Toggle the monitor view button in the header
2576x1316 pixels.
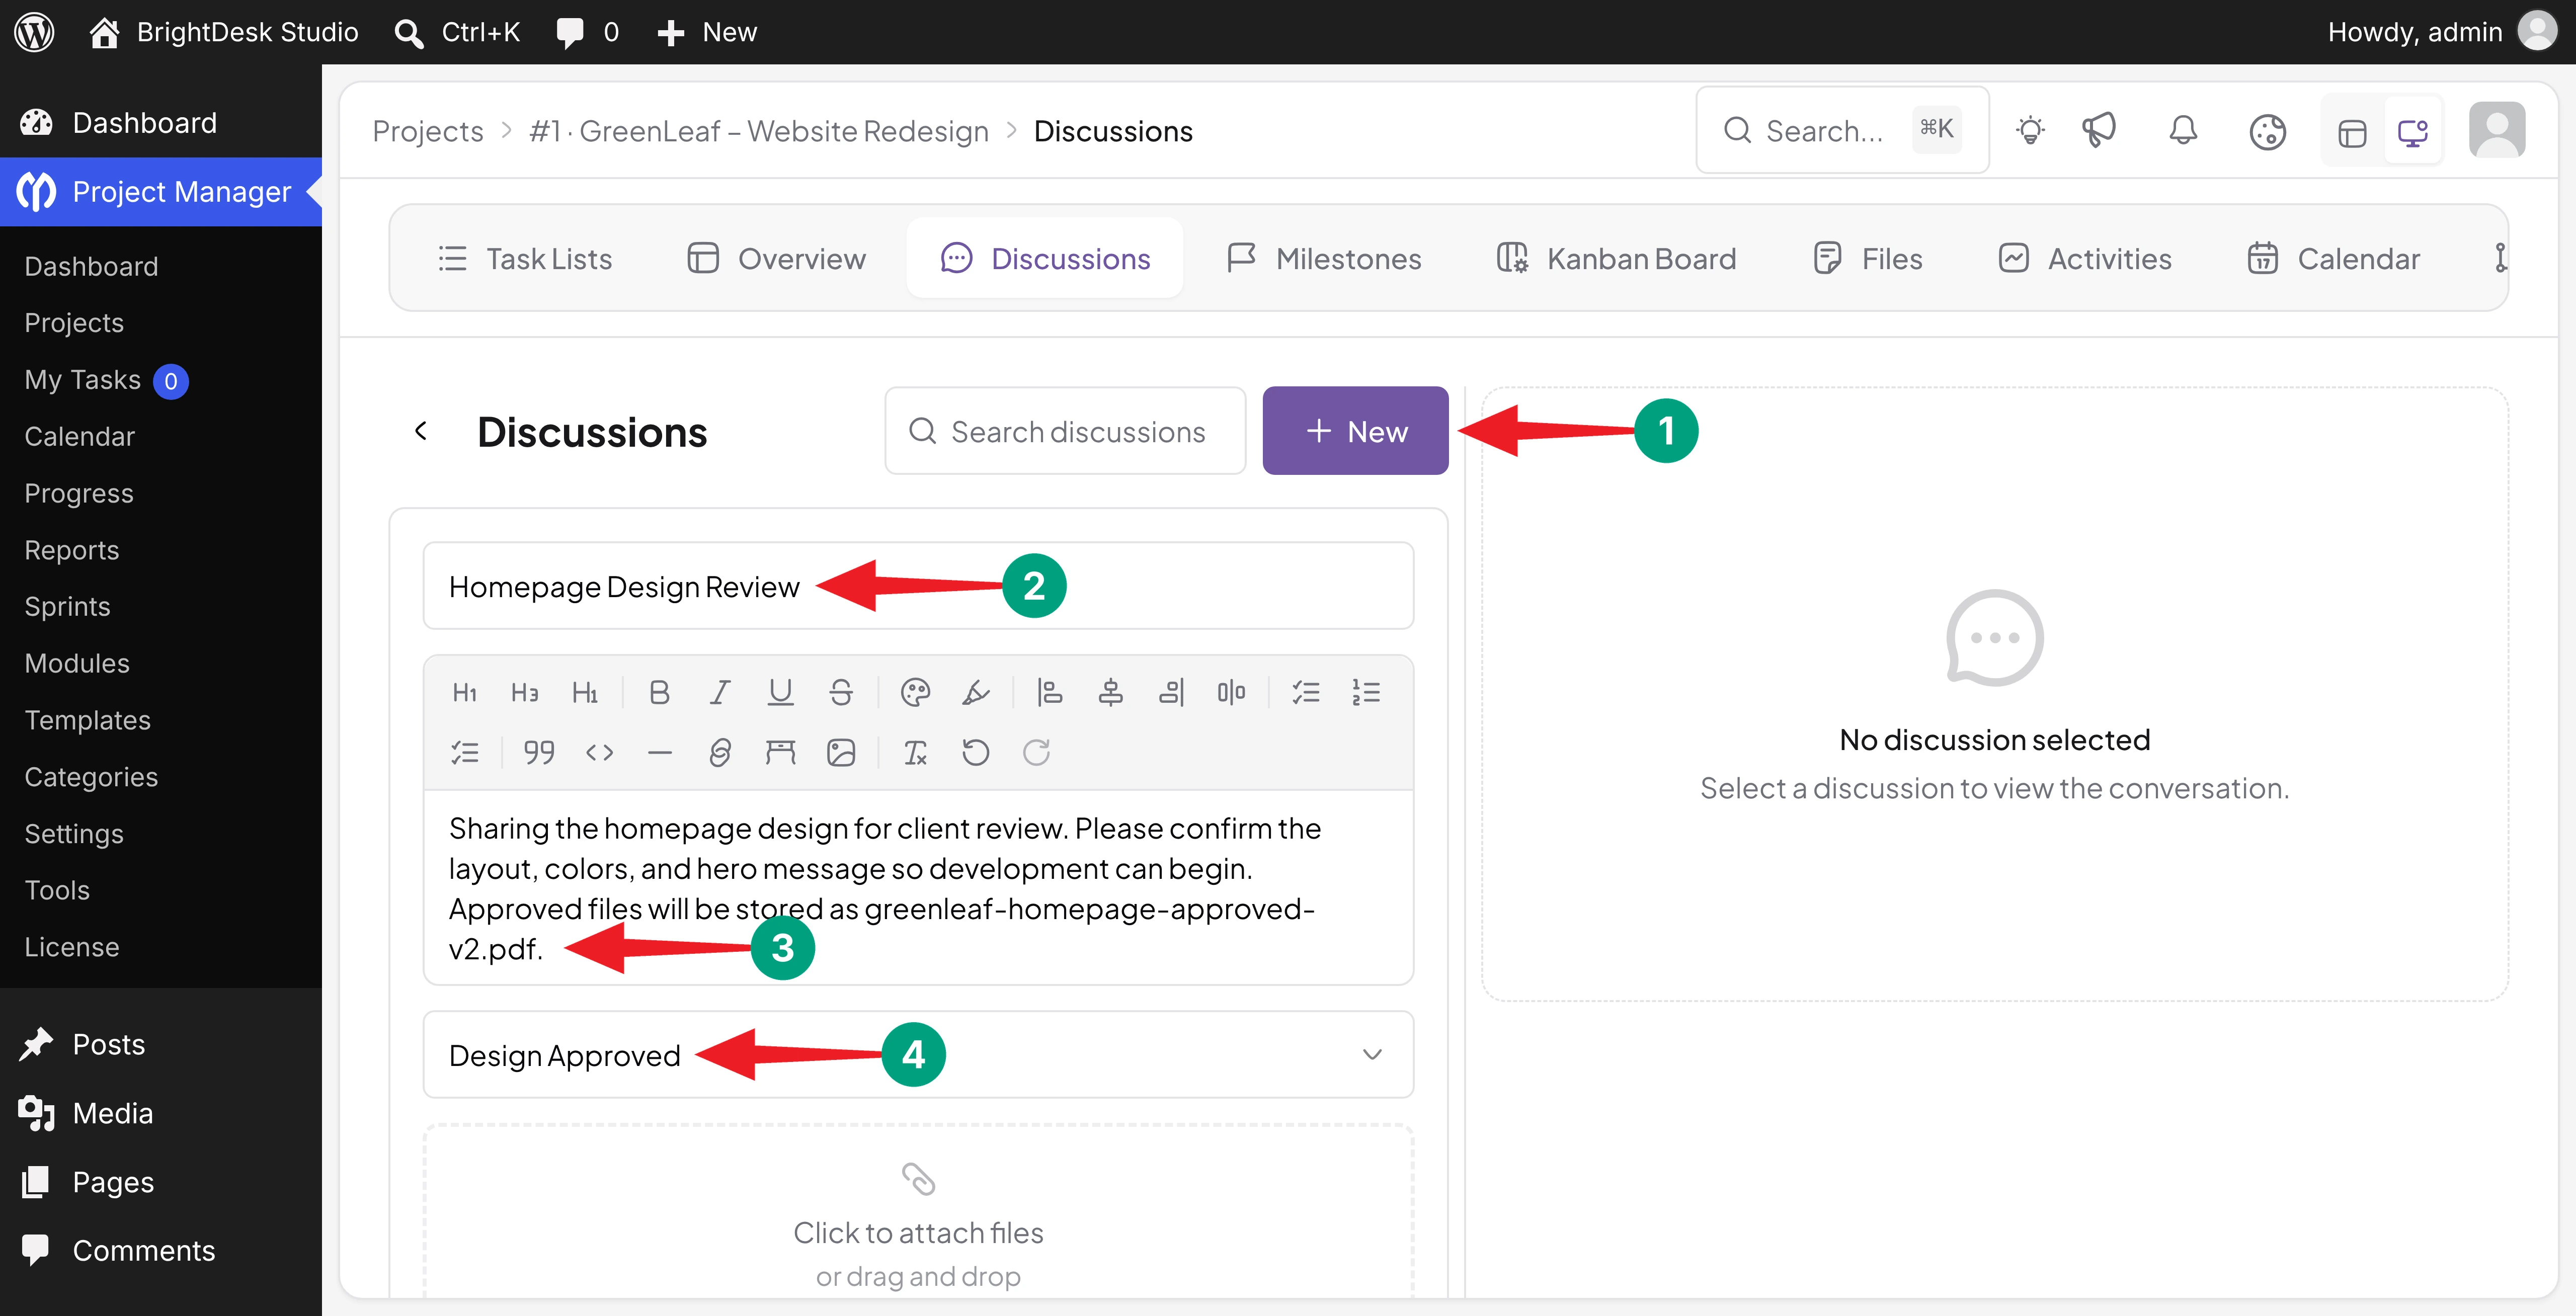[2412, 131]
